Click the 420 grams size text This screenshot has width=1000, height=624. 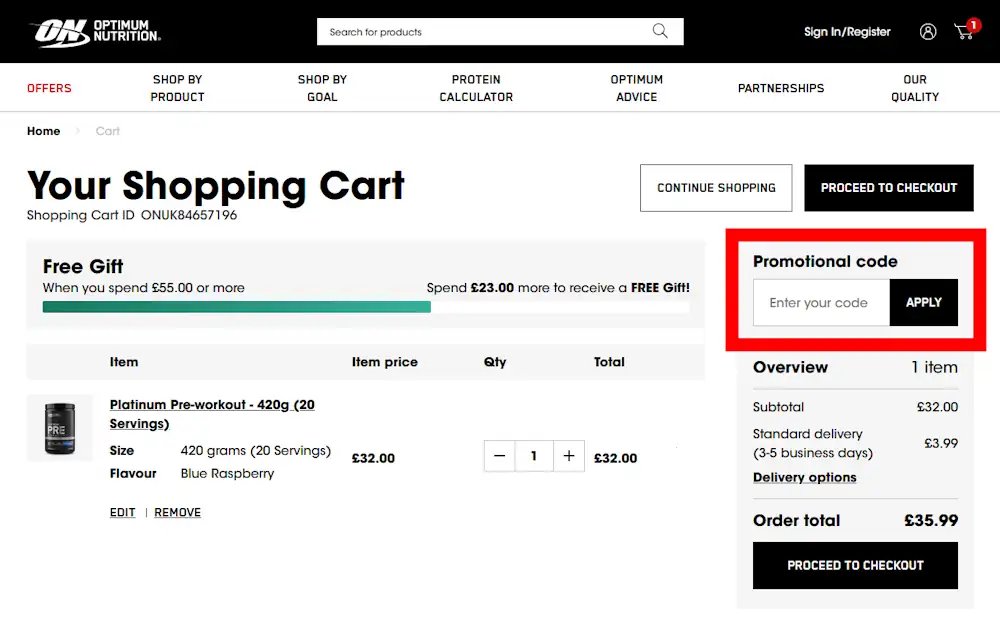(x=256, y=450)
